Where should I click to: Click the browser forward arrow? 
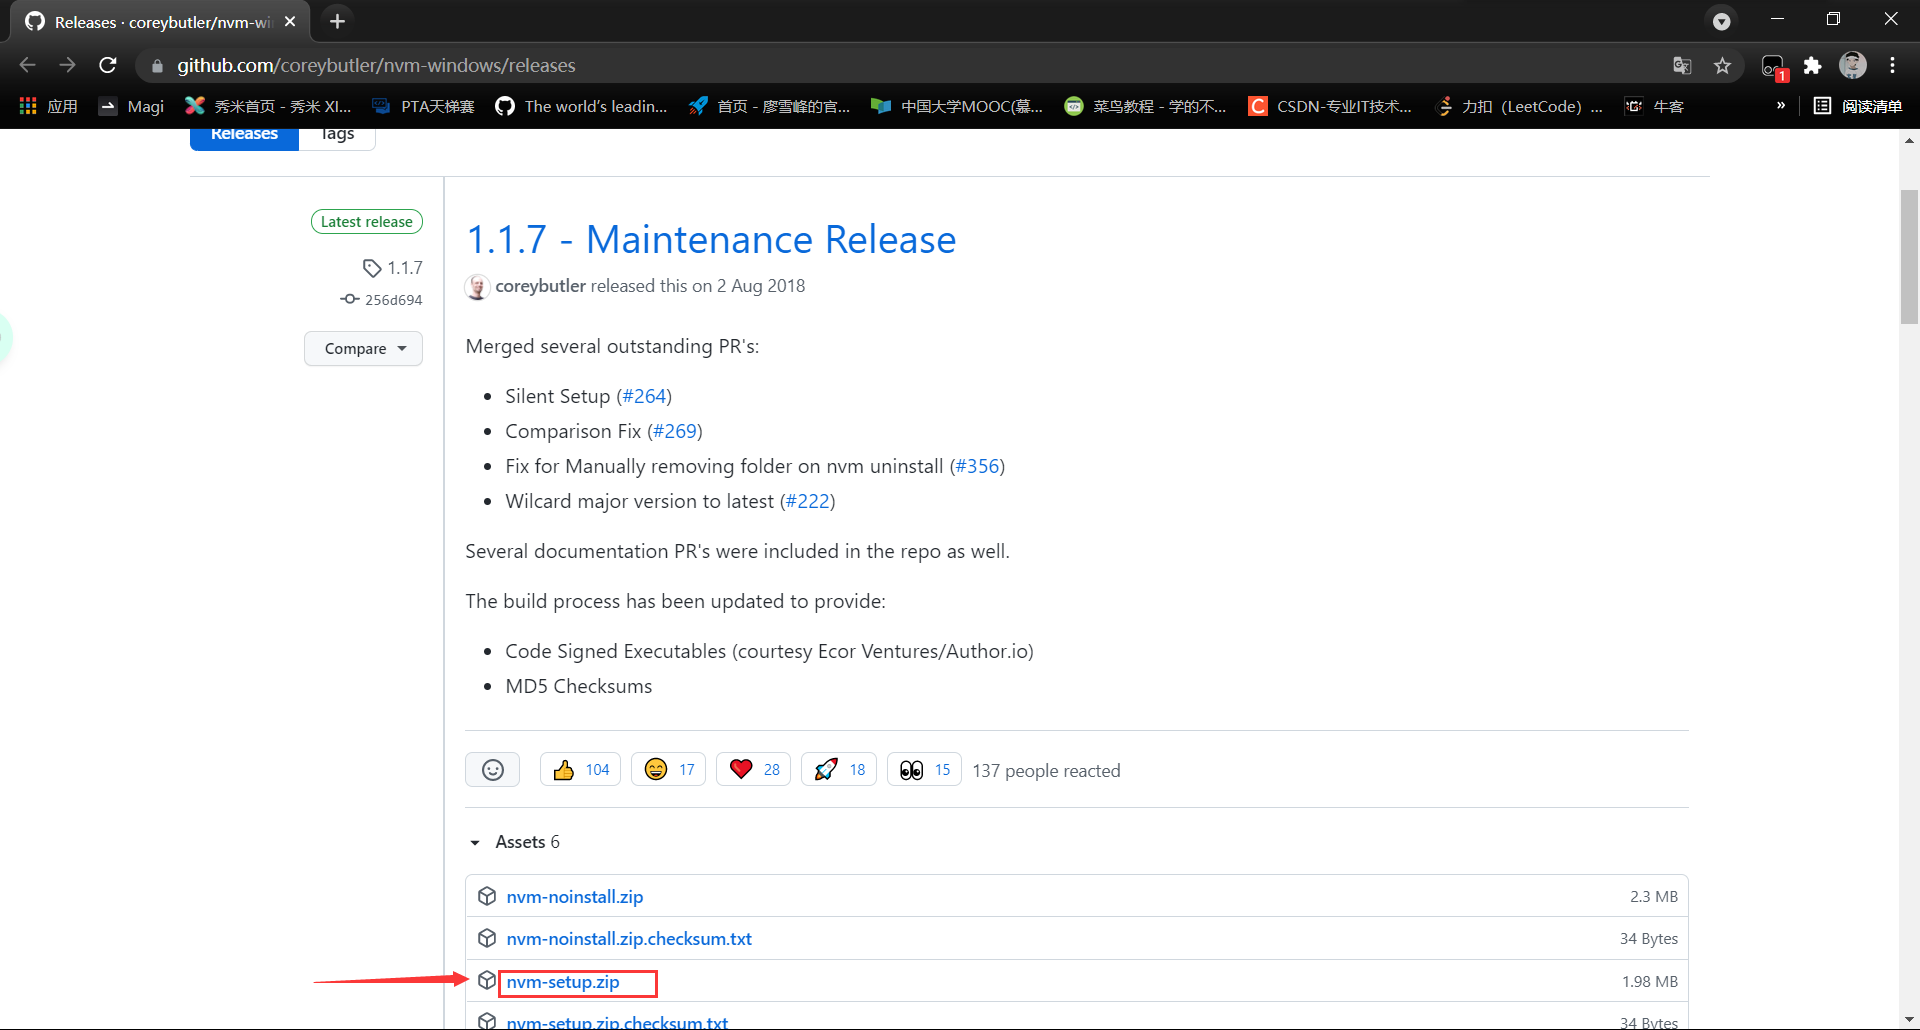point(67,65)
